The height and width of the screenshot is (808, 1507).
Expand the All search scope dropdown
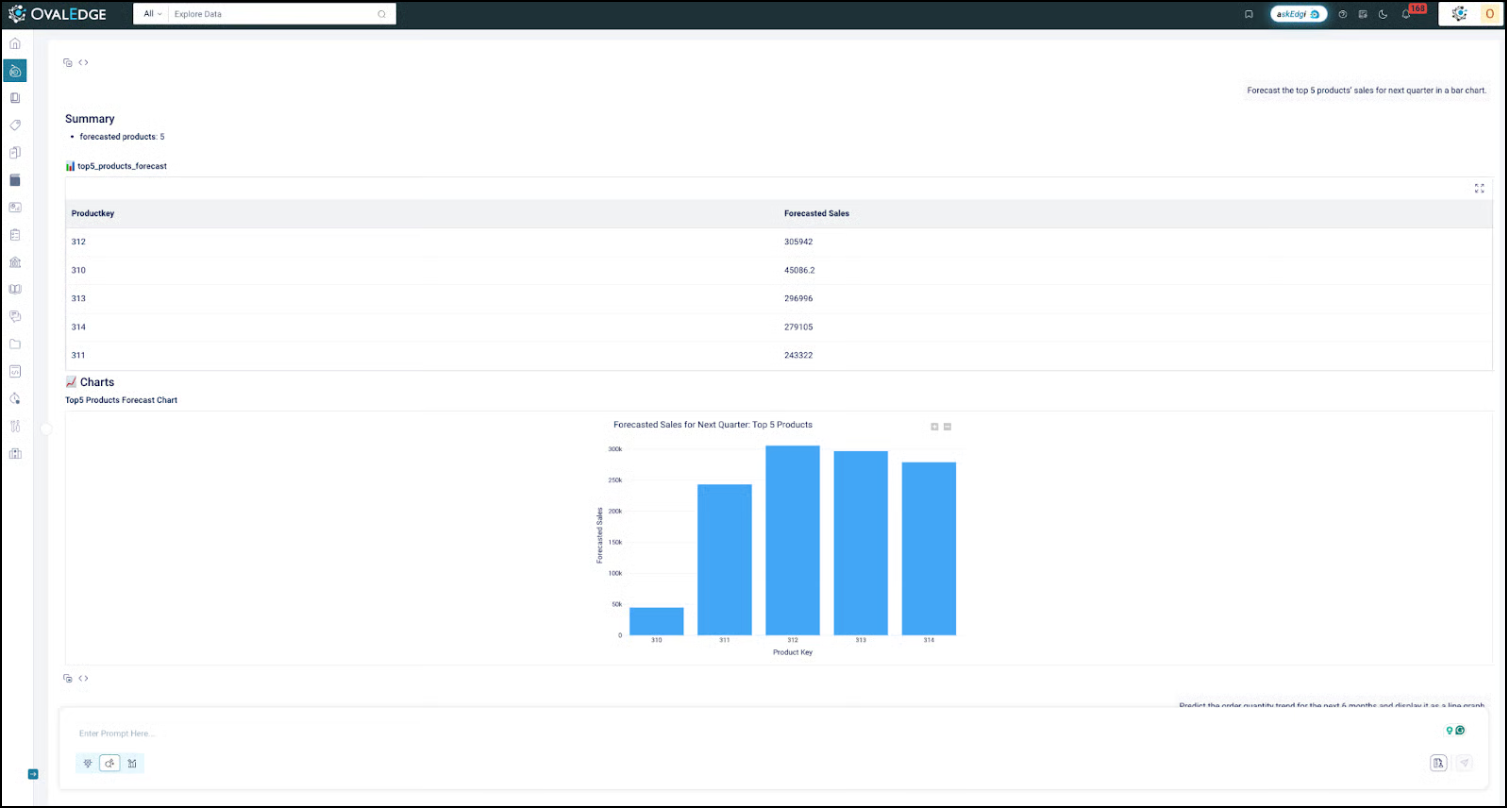[152, 14]
